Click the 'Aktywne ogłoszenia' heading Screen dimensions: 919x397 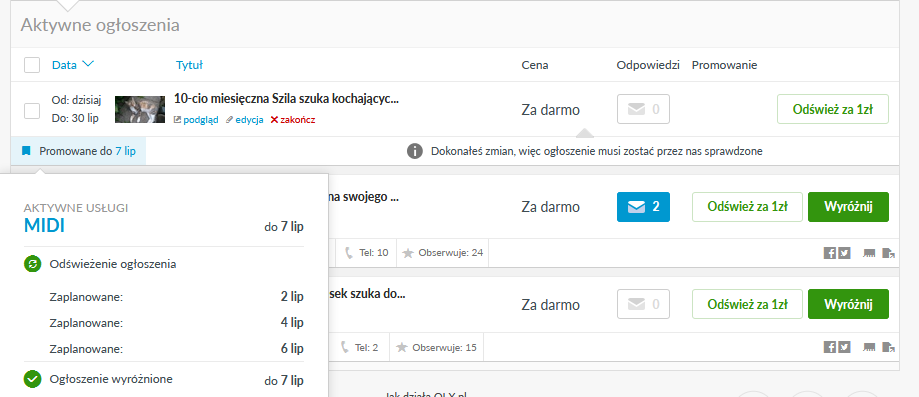100,26
